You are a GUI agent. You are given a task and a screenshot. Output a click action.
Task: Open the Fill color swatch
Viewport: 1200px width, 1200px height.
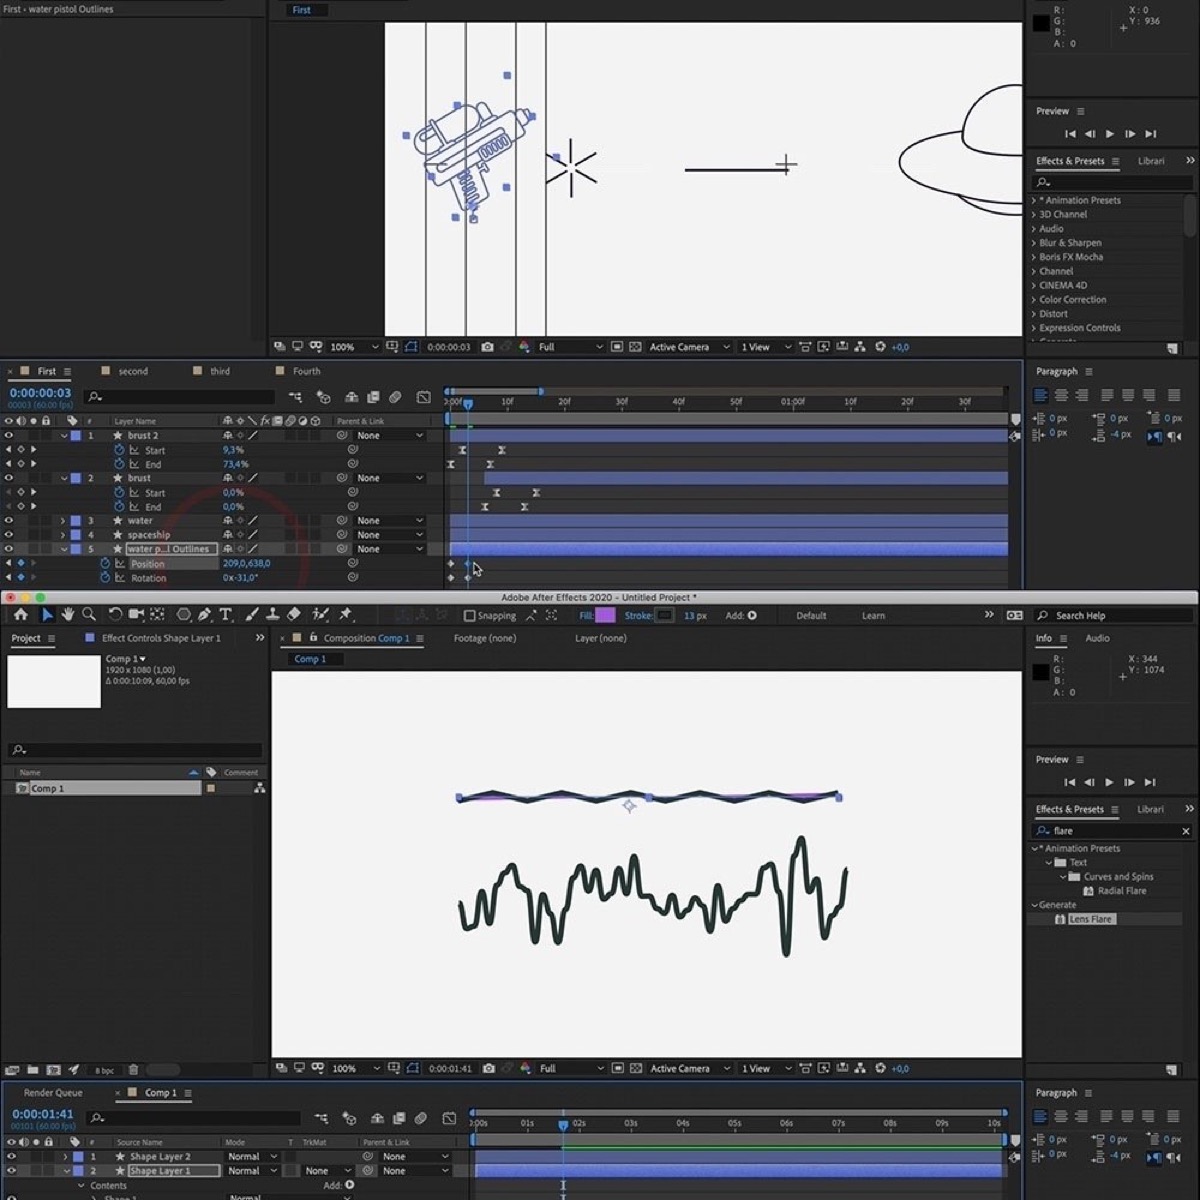[x=603, y=615]
